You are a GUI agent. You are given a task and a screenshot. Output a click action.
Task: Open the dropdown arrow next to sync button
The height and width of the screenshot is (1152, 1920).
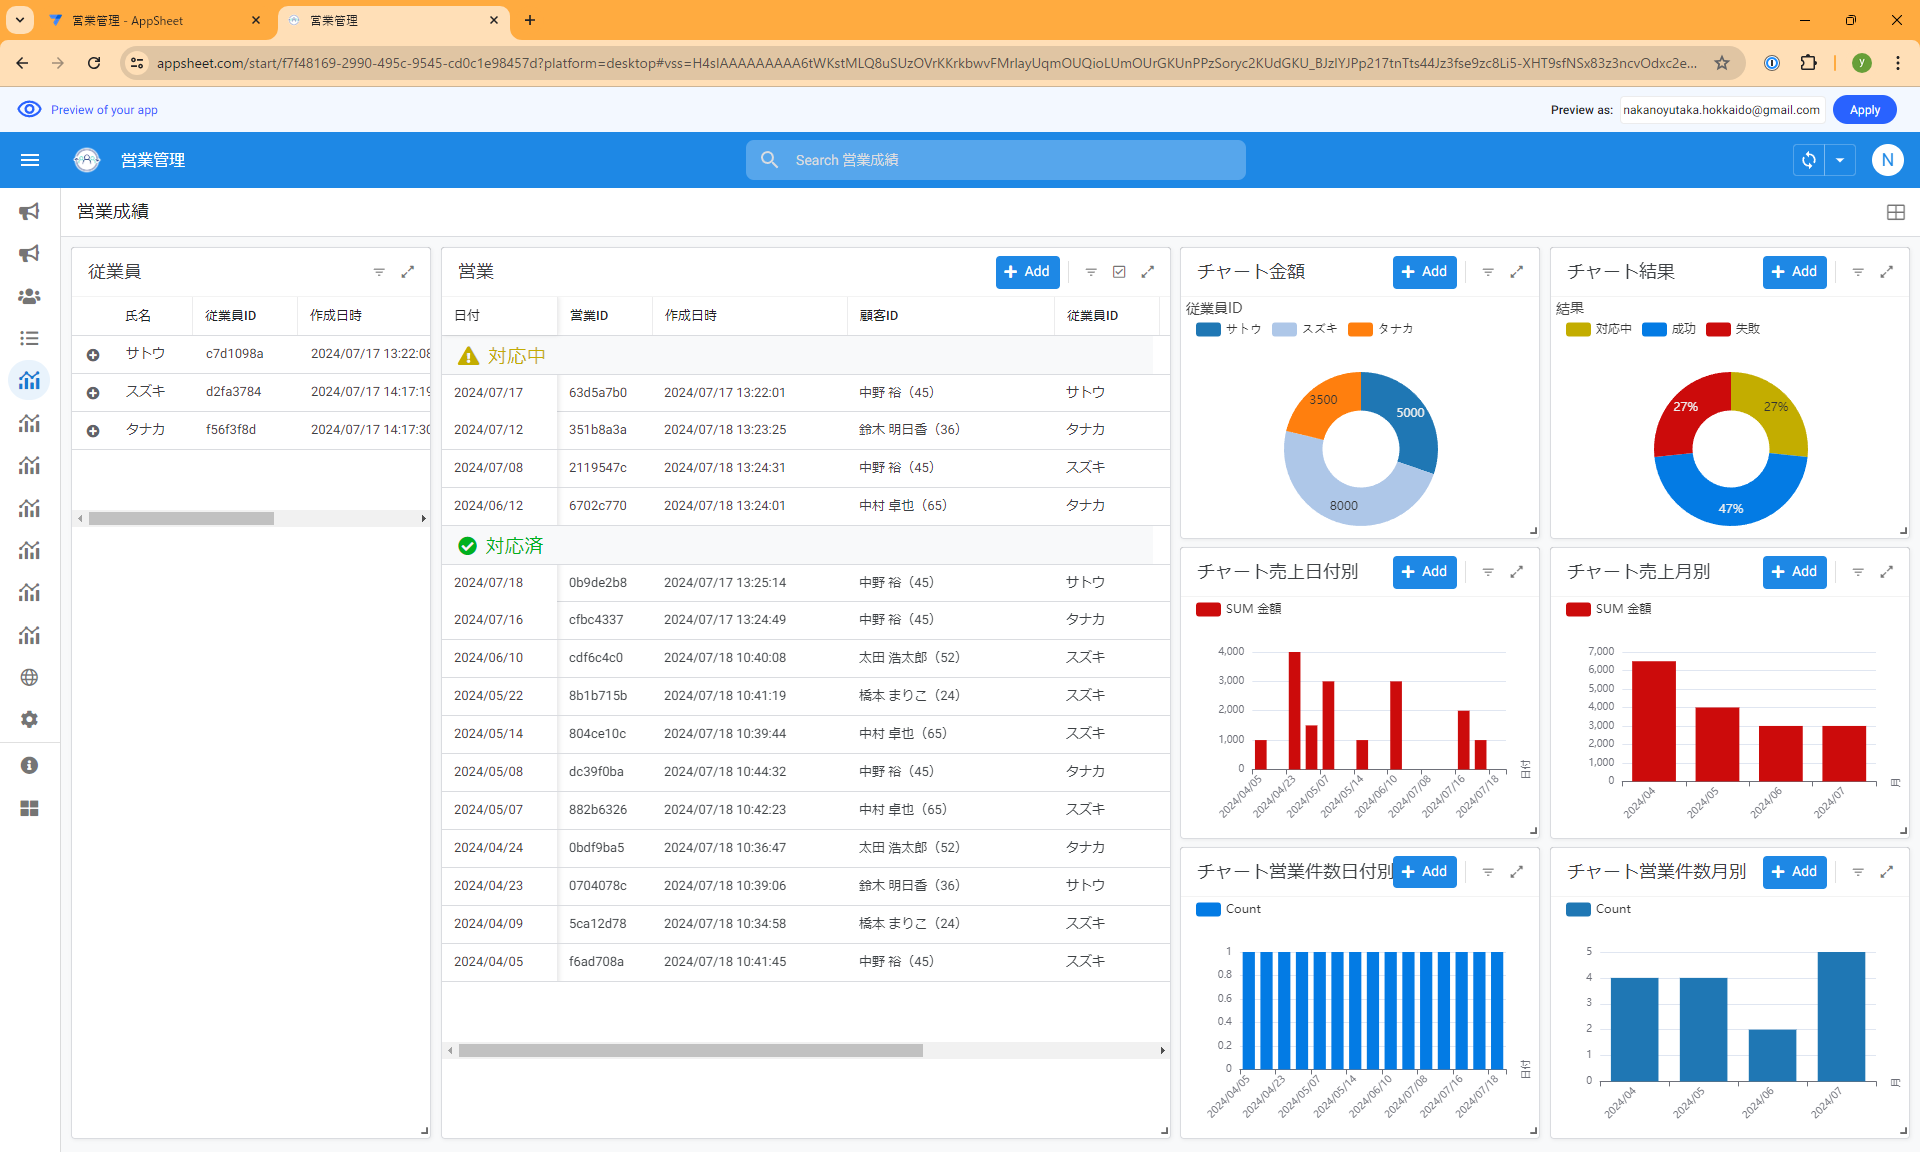tap(1840, 160)
